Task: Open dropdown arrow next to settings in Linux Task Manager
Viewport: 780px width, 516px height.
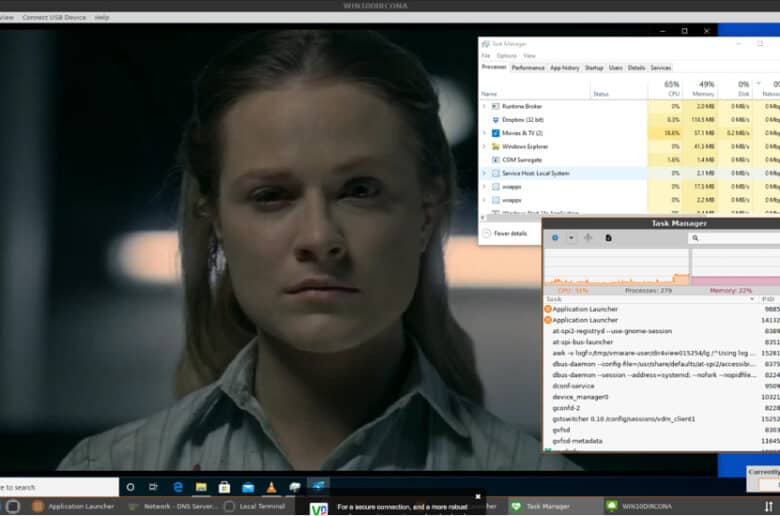Action: click(571, 238)
